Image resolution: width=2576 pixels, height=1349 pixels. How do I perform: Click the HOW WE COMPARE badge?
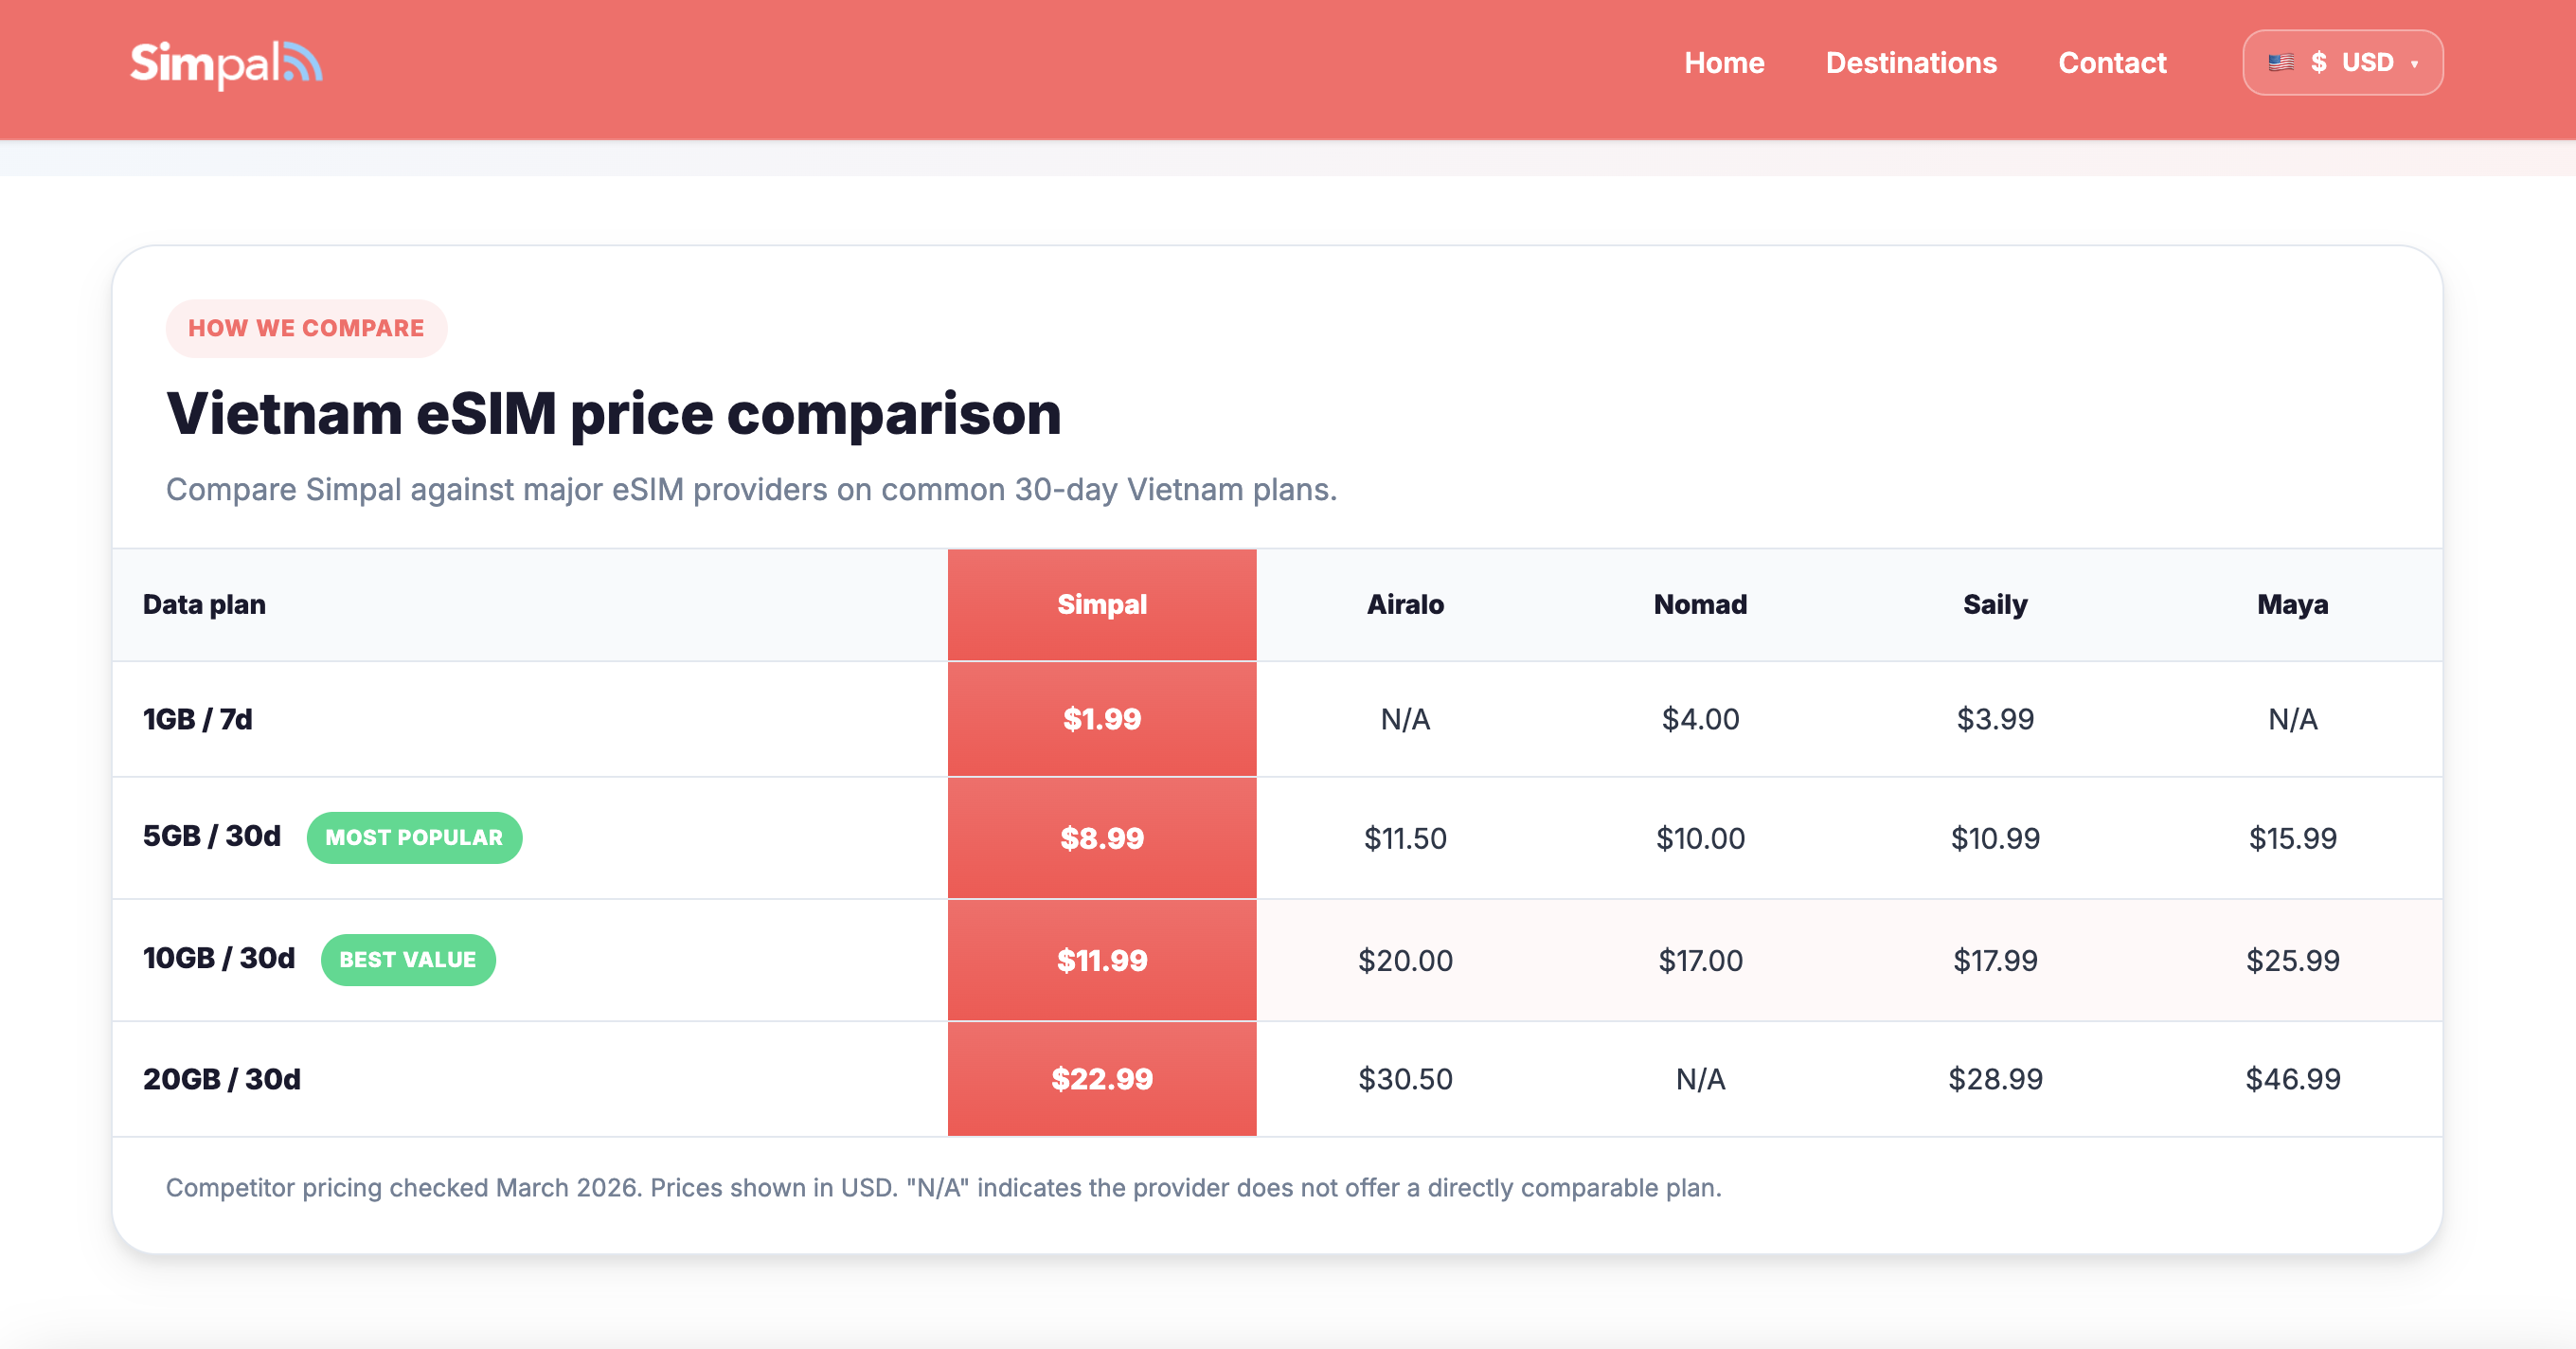[306, 328]
